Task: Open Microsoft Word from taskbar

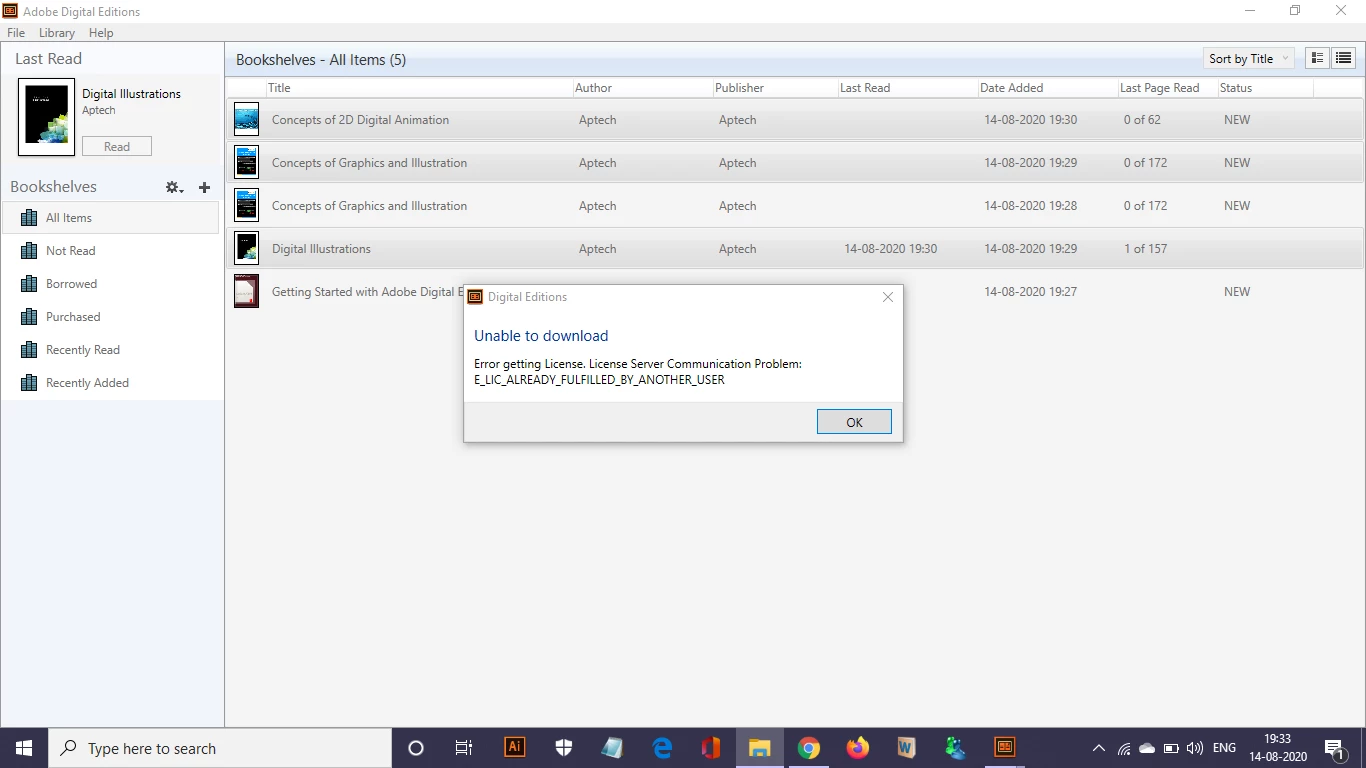Action: click(906, 748)
